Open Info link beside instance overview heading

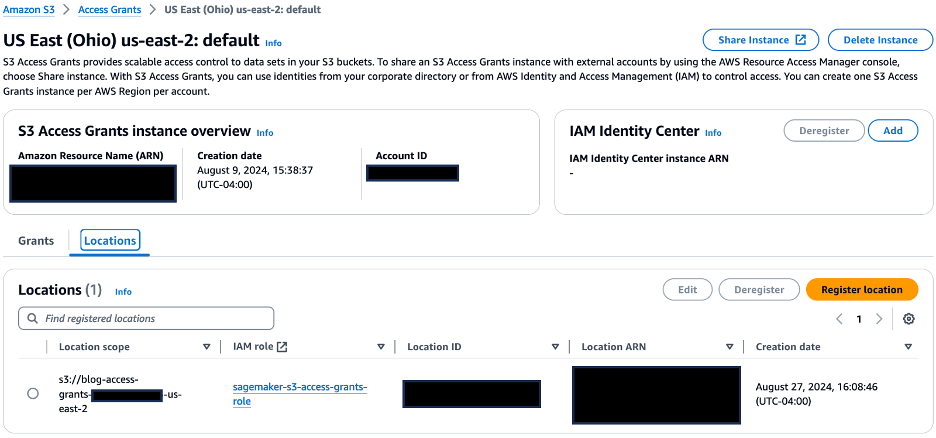[x=264, y=132]
